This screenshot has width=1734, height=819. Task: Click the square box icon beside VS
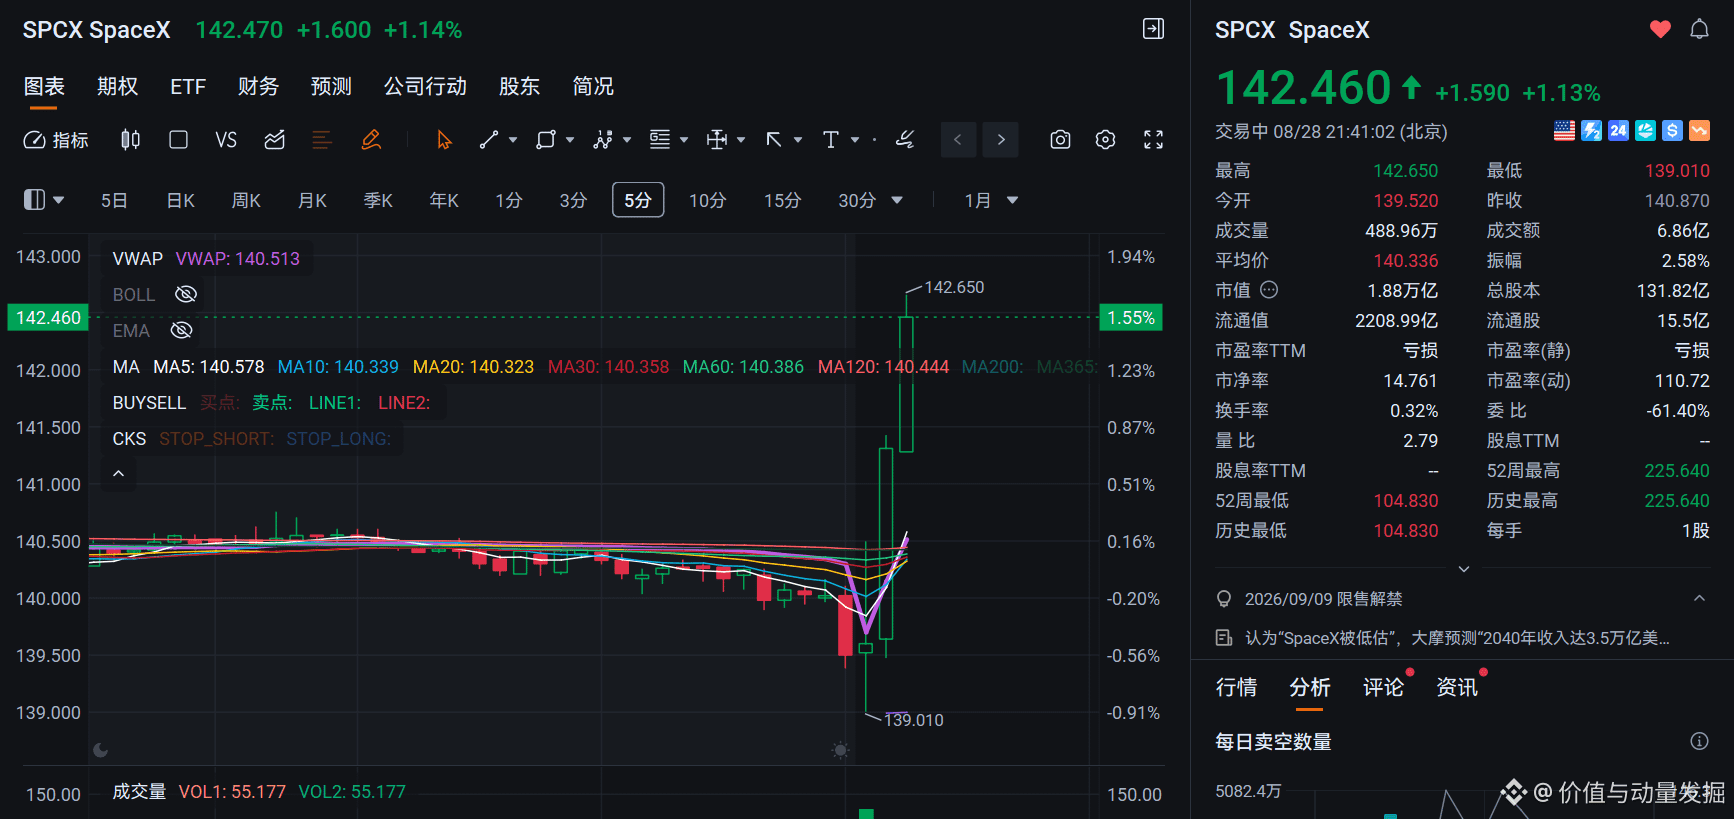[x=178, y=140]
